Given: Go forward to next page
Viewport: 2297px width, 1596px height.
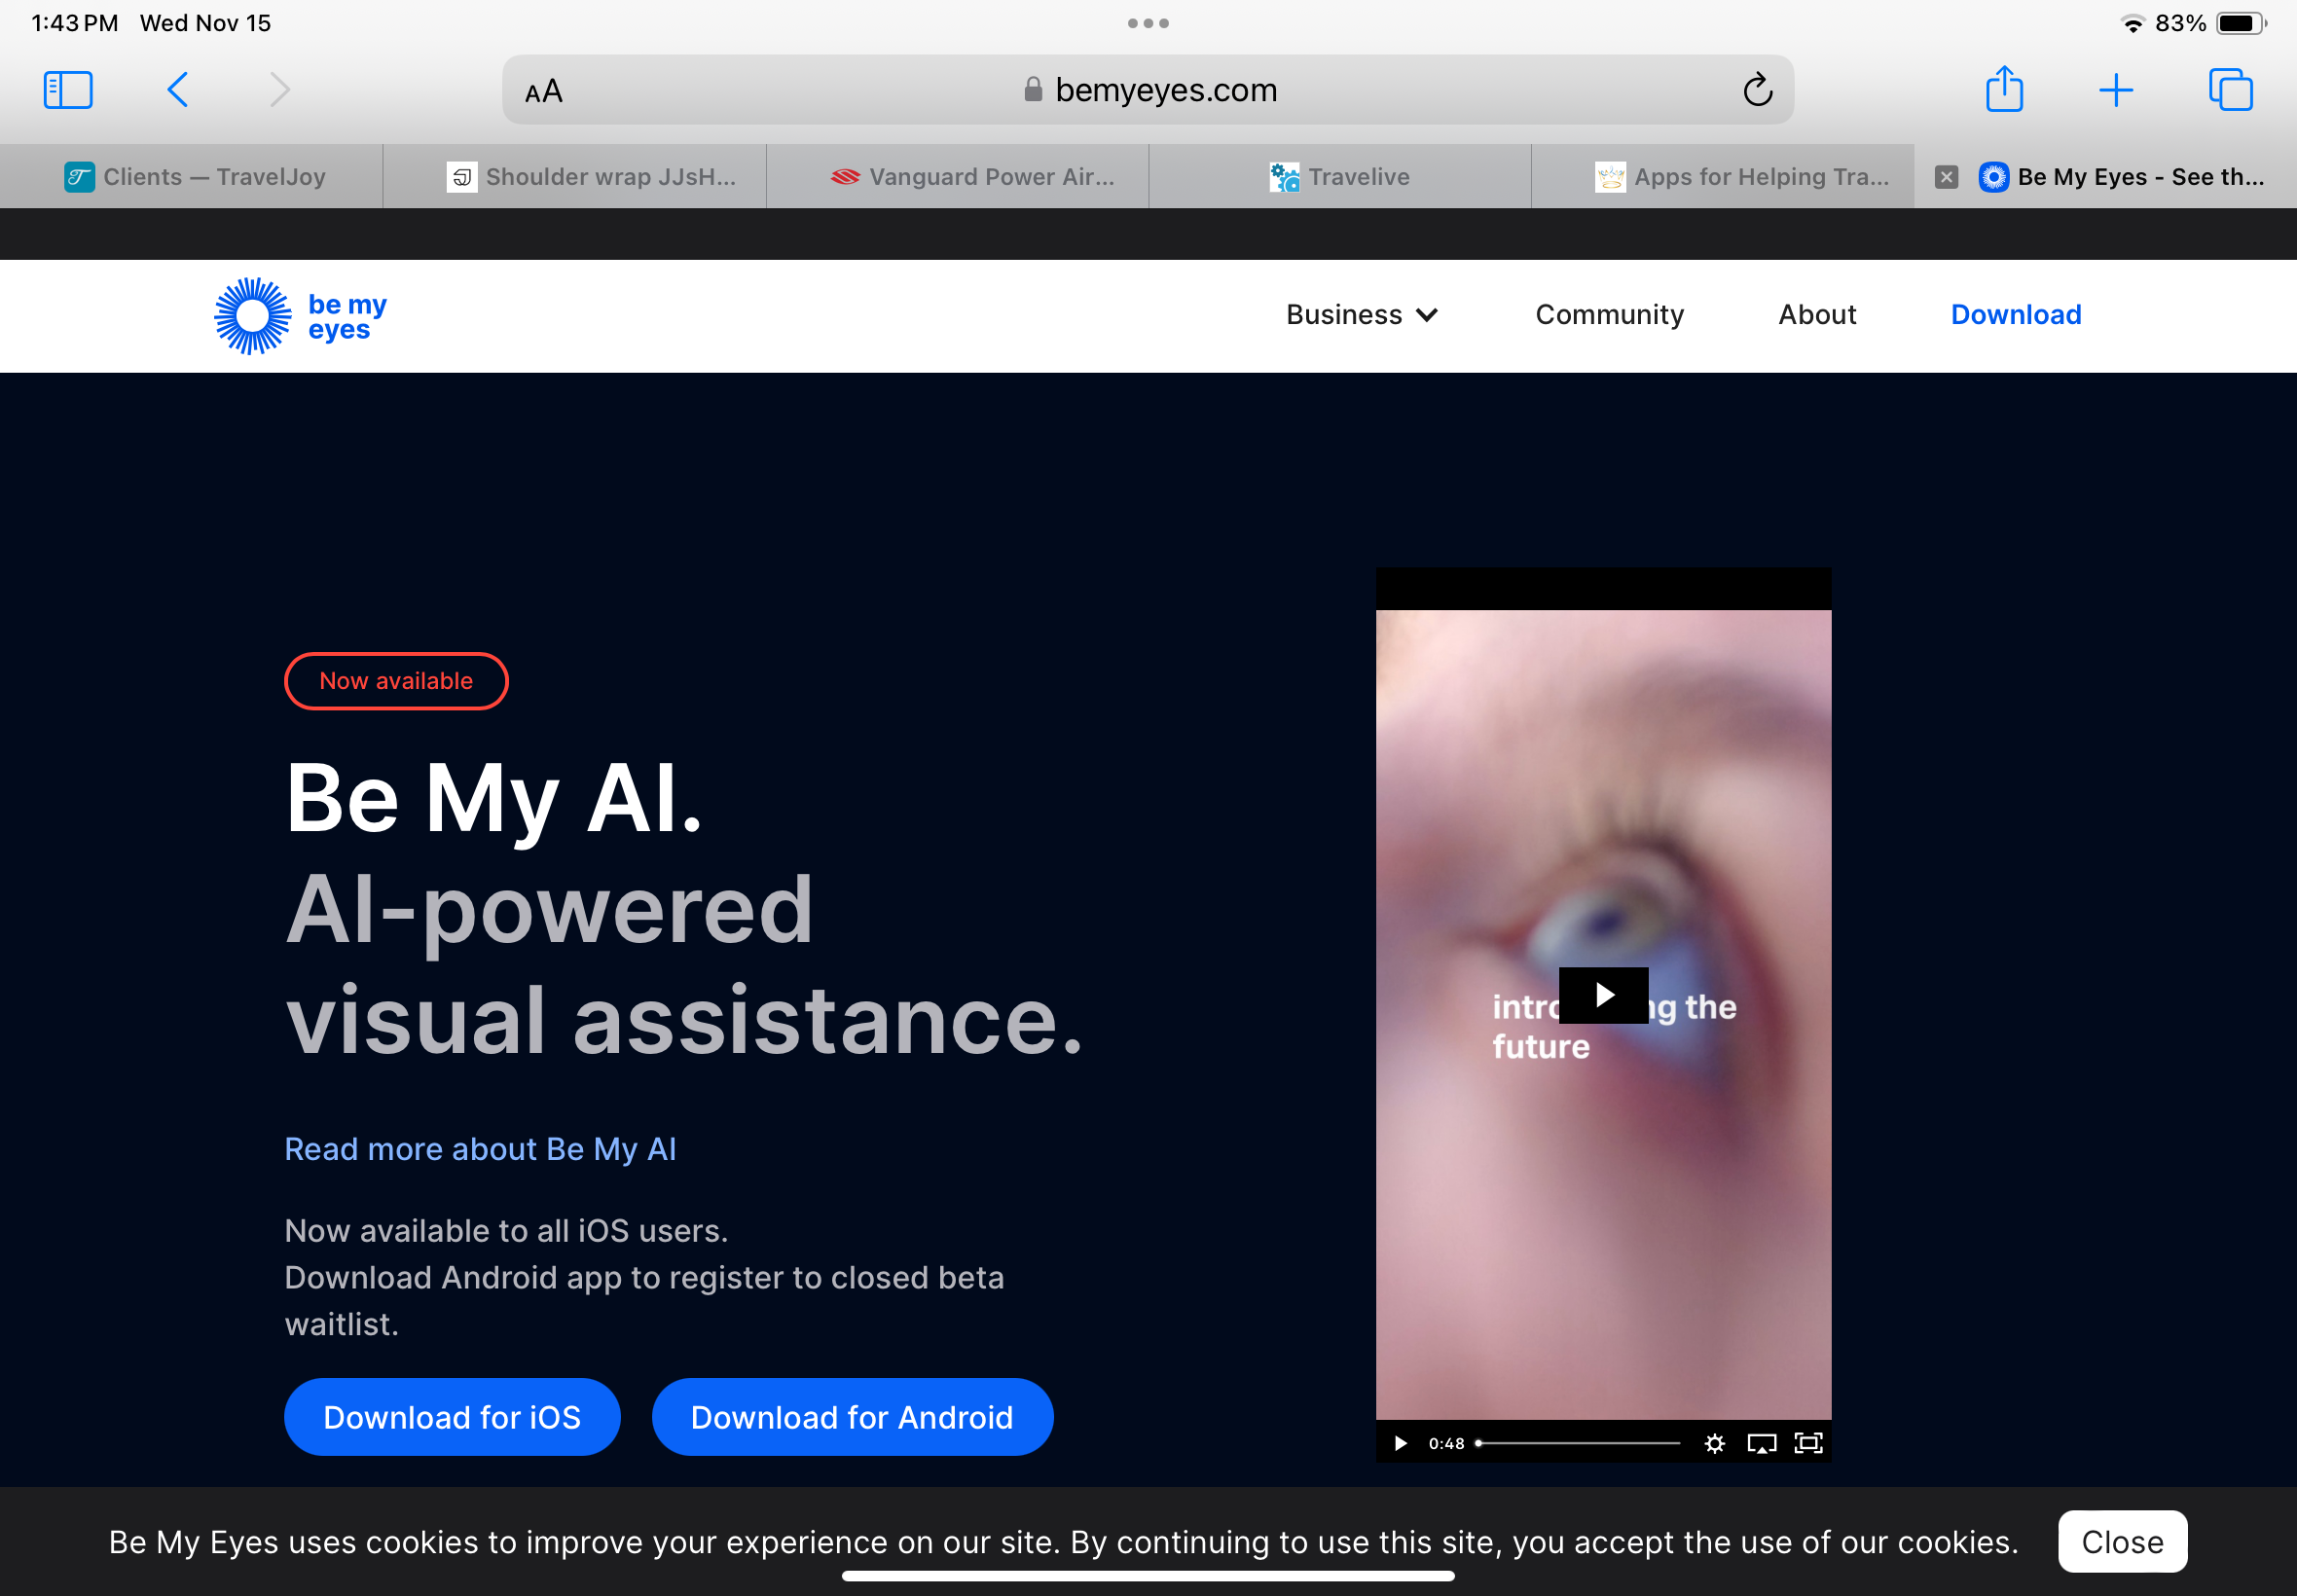Looking at the screenshot, I should pyautogui.click(x=279, y=90).
